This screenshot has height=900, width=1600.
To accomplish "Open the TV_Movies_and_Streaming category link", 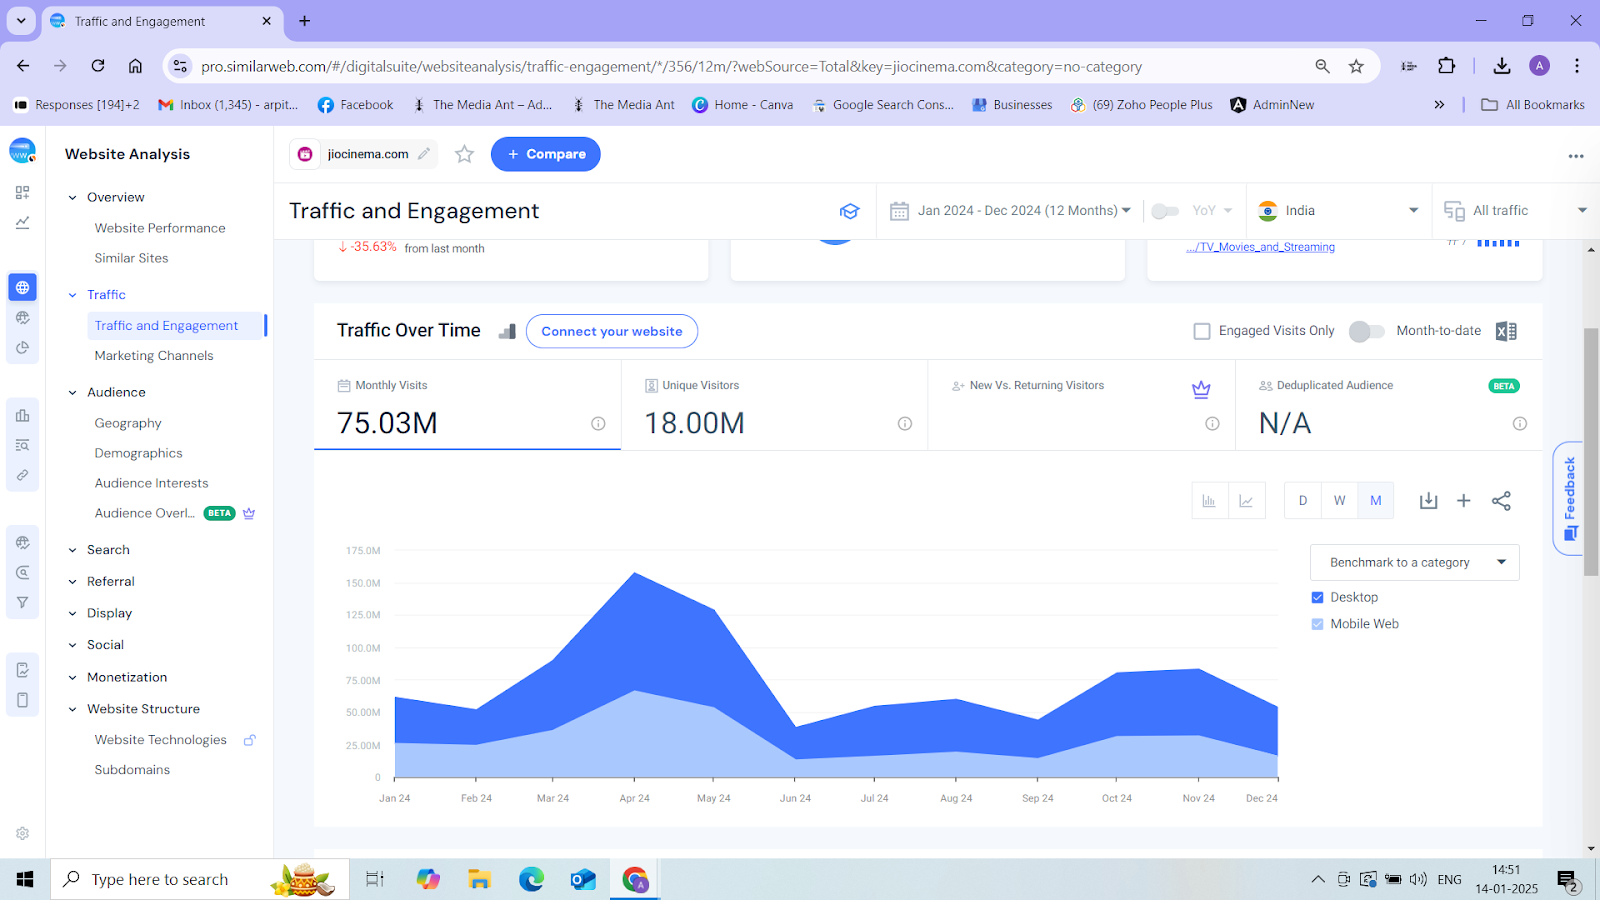I will (x=1260, y=247).
